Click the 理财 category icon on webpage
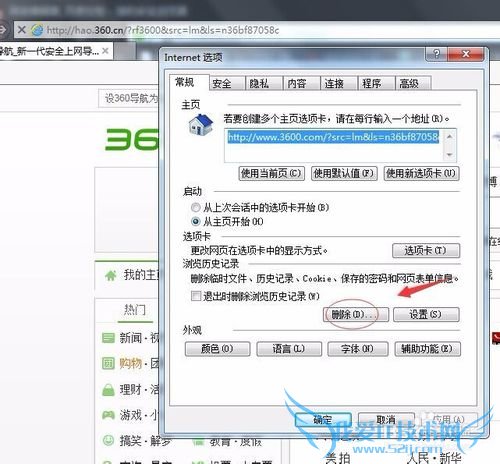The height and width of the screenshot is (464, 500). [x=108, y=389]
